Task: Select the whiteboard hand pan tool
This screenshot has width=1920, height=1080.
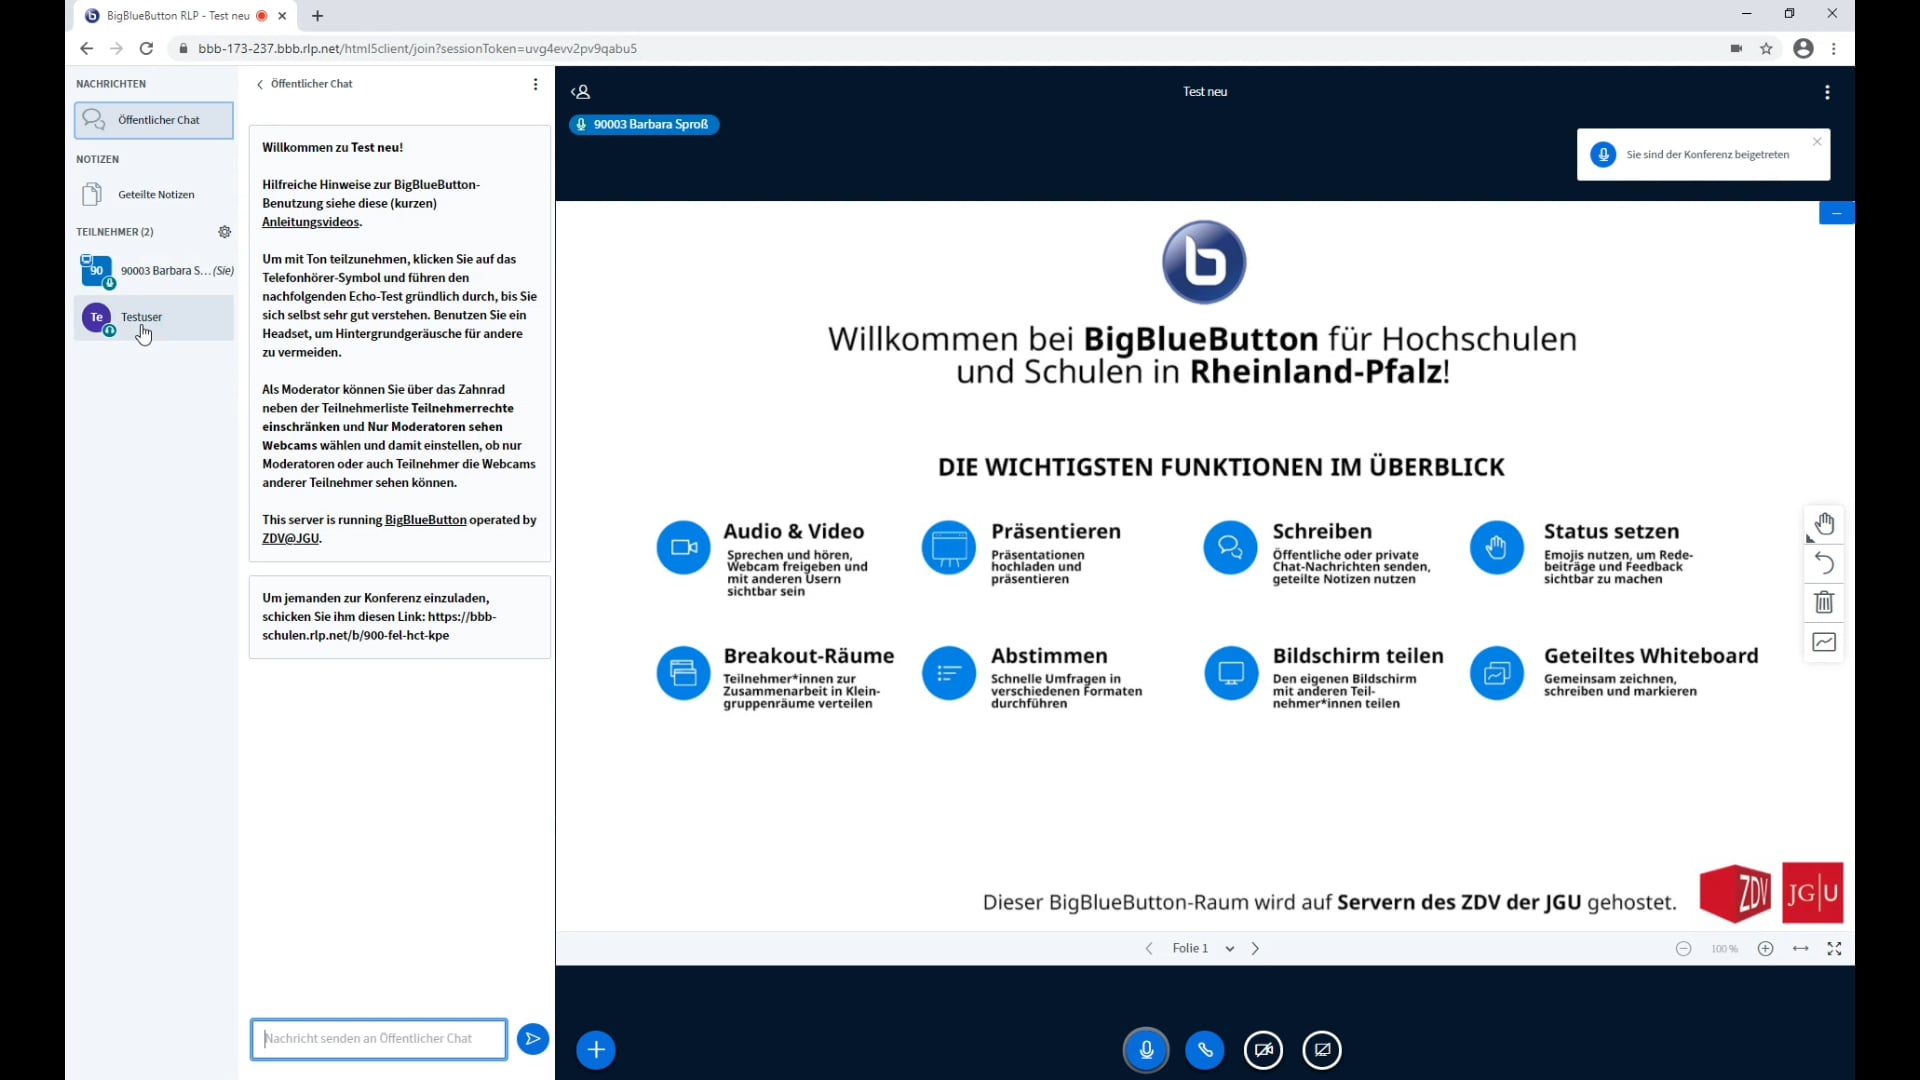Action: coord(1825,524)
